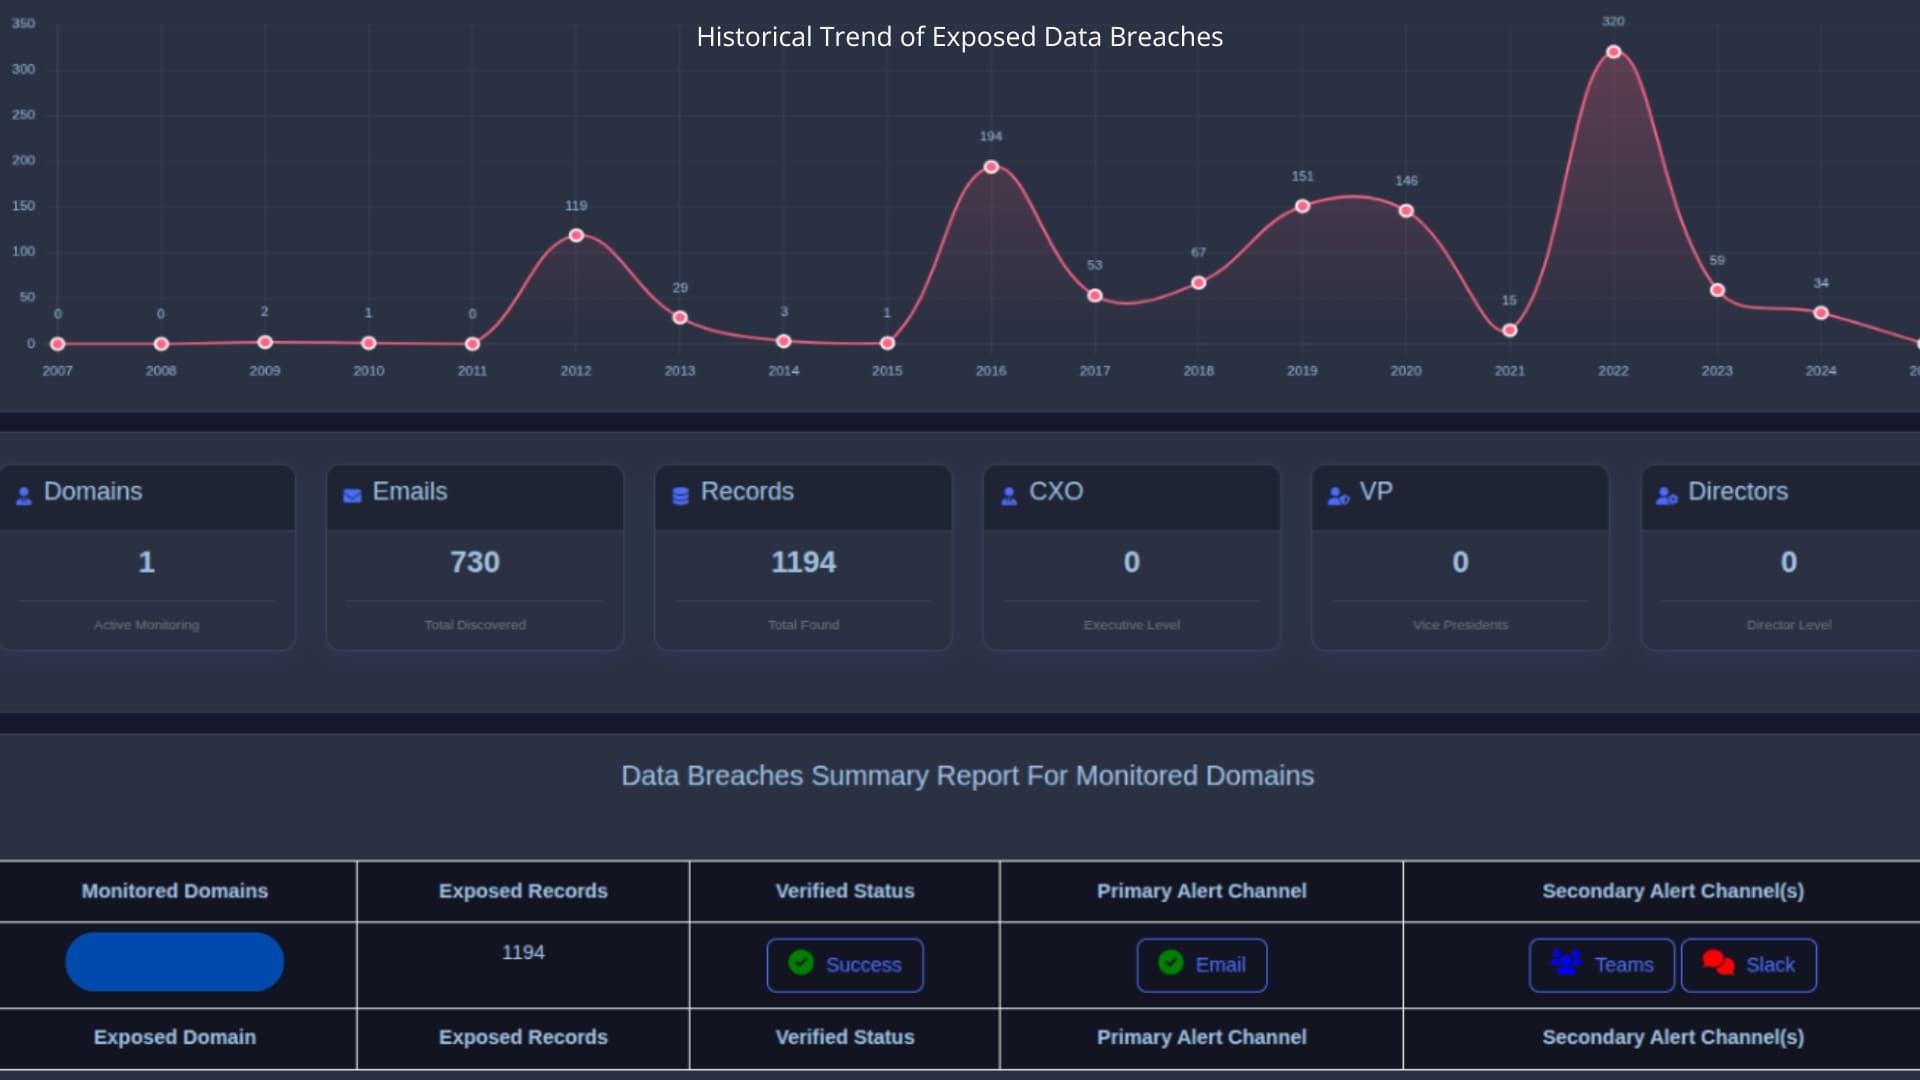Click the executive icon on the CXO card

1008,494
